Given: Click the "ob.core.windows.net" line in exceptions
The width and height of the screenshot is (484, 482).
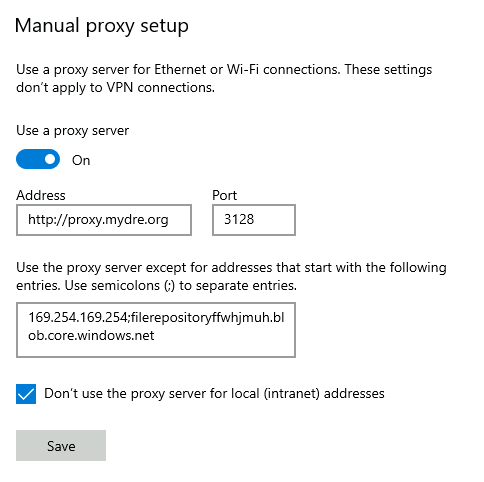Looking at the screenshot, I should coord(91,335).
